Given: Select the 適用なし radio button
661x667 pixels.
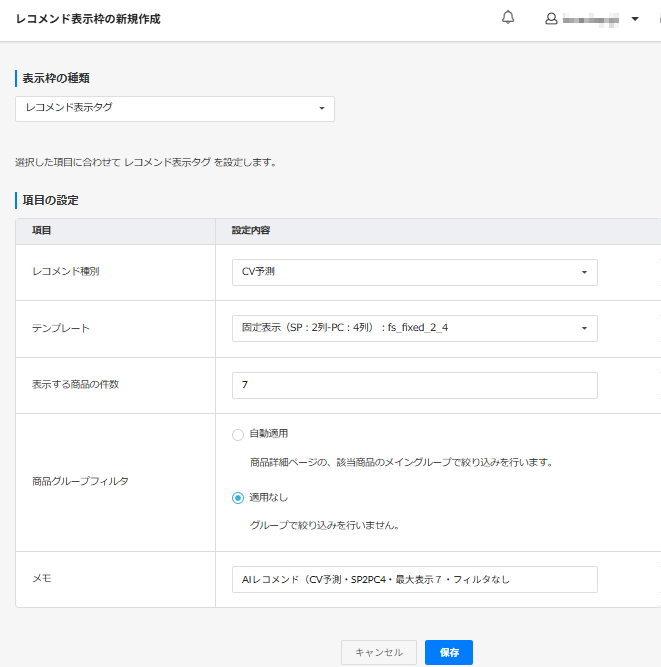Looking at the screenshot, I should 238,498.
